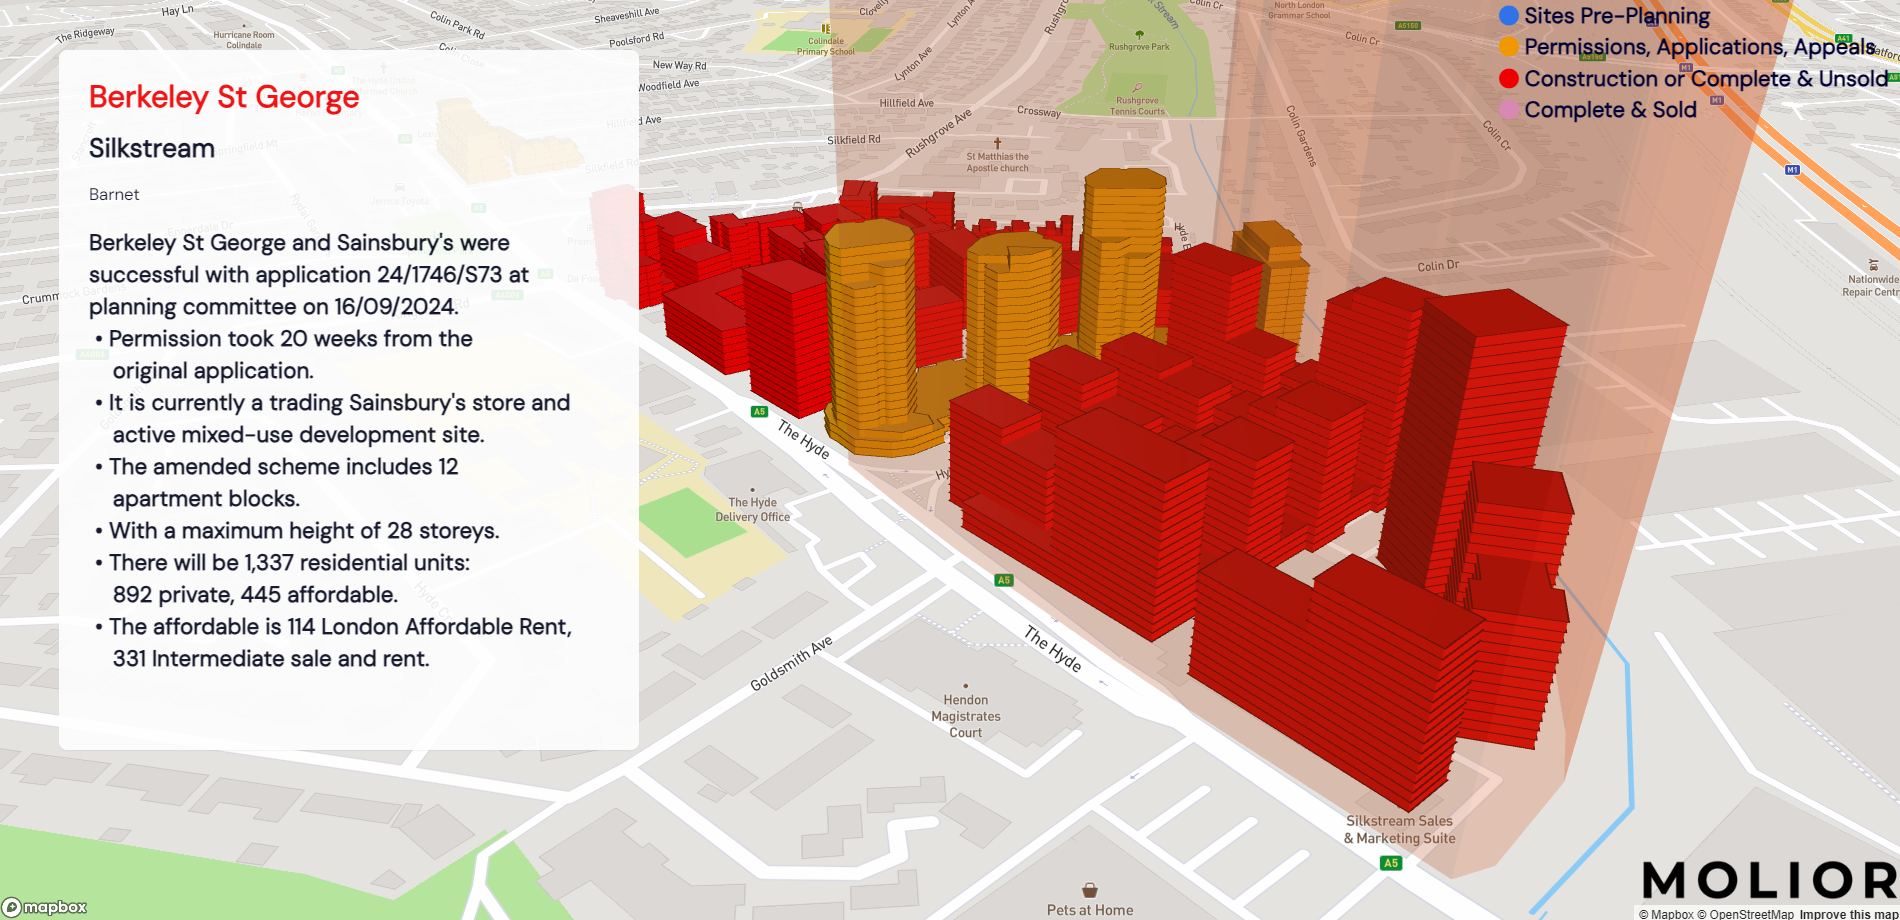1900x920 pixels.
Task: Click the Berkeley St George heading
Action: (x=224, y=97)
